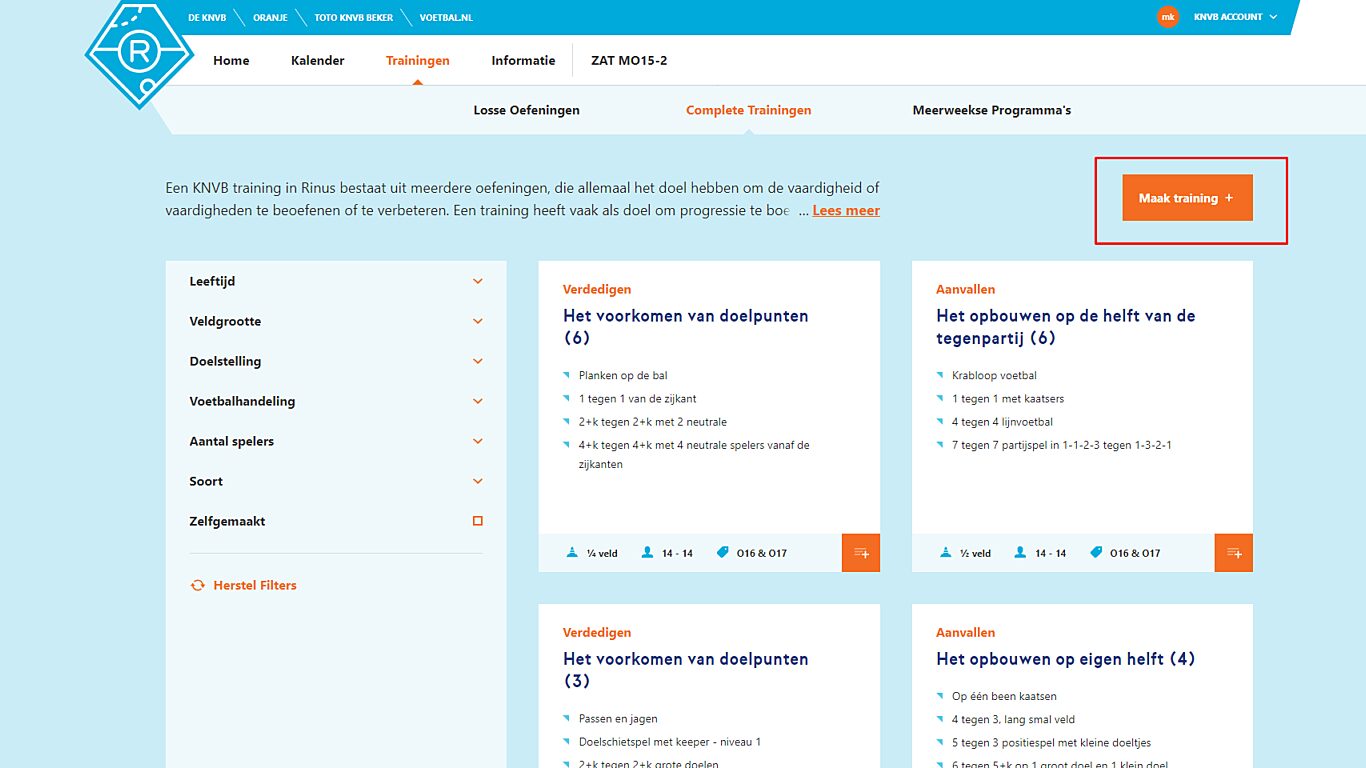Screen dimensions: 1366x768
Task: Click the field icon showing ¼ veld
Action: [574, 551]
